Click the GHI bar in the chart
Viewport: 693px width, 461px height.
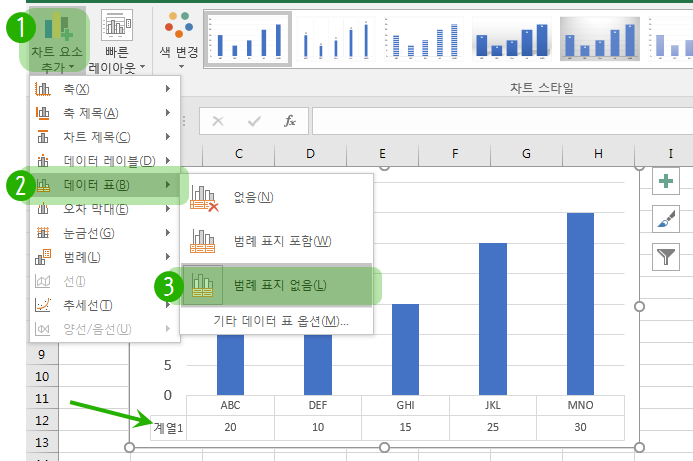[x=405, y=349]
